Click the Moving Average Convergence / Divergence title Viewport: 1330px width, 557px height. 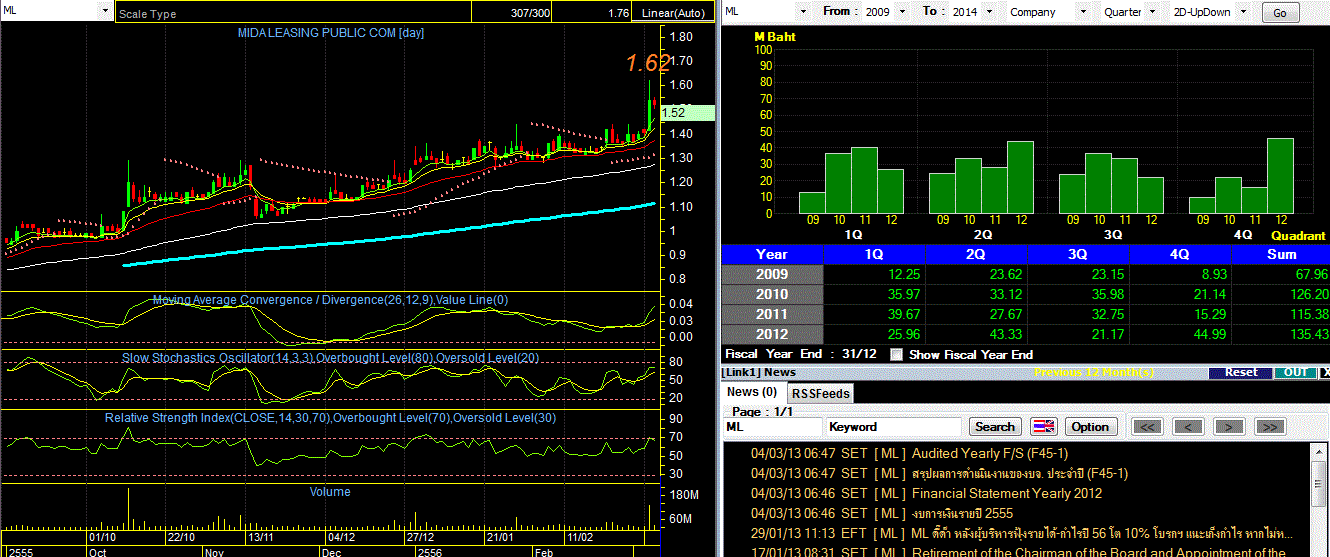330,299
